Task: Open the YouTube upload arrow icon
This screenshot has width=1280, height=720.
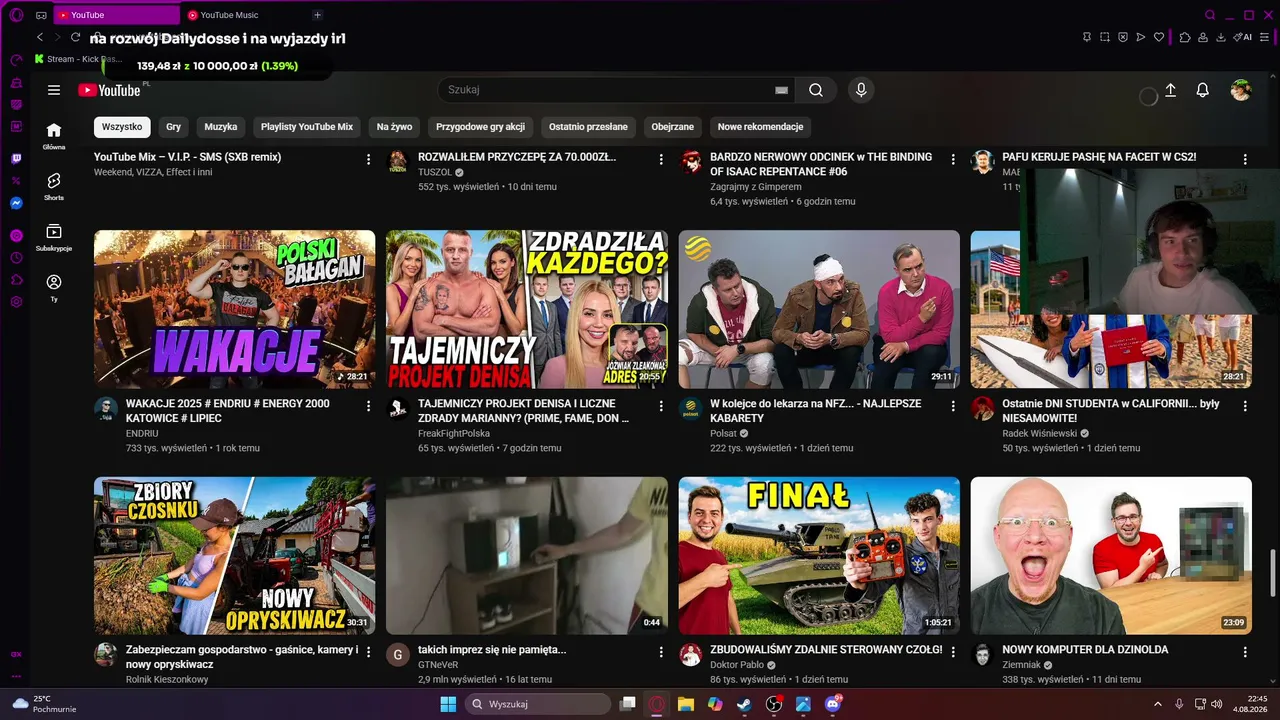Action: 1170,90
